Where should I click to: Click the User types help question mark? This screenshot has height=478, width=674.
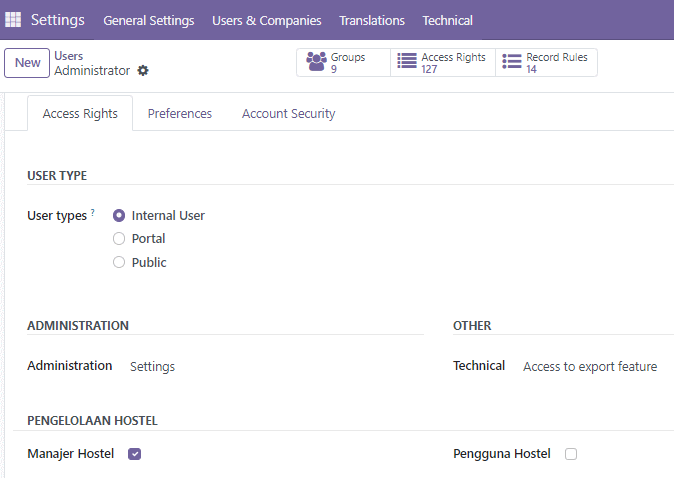click(x=92, y=212)
